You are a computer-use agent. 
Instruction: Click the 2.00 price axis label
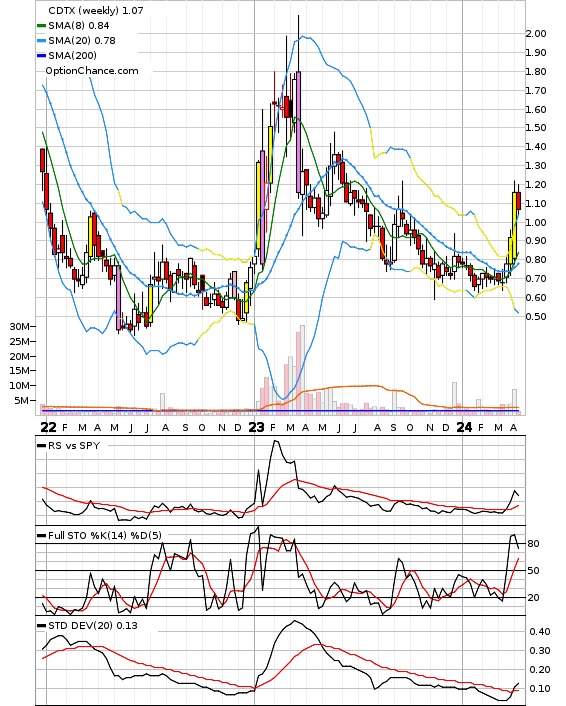(x=536, y=33)
